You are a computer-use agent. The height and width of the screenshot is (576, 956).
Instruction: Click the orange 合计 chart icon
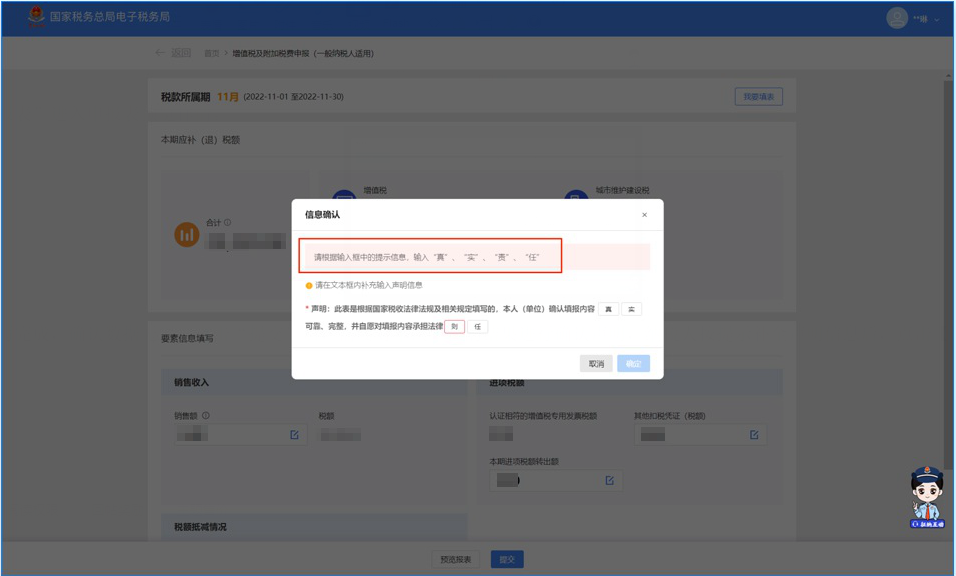tap(187, 234)
